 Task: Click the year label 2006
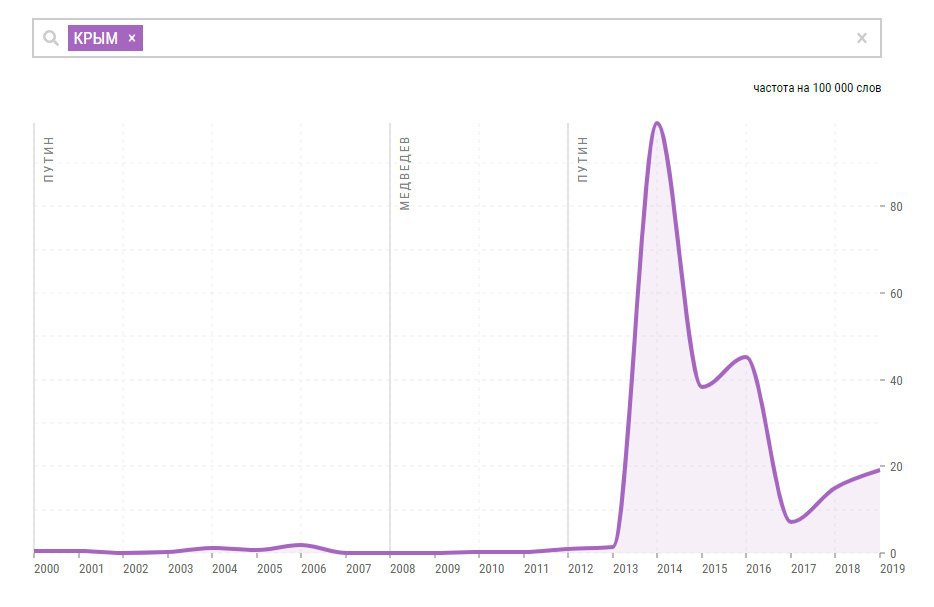pos(314,569)
